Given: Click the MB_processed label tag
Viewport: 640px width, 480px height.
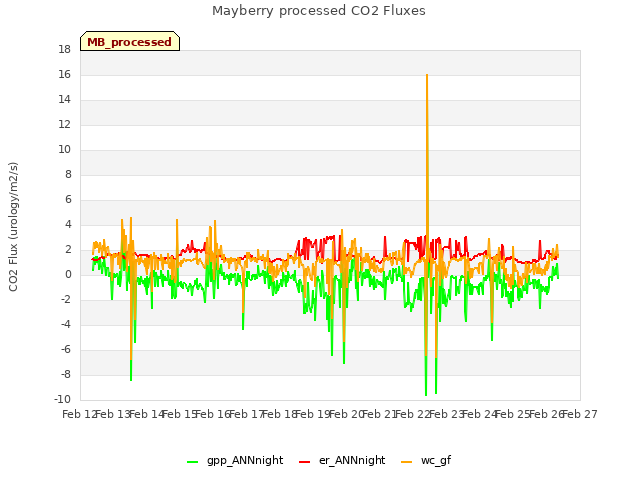Looking at the screenshot, I should (x=130, y=41).
